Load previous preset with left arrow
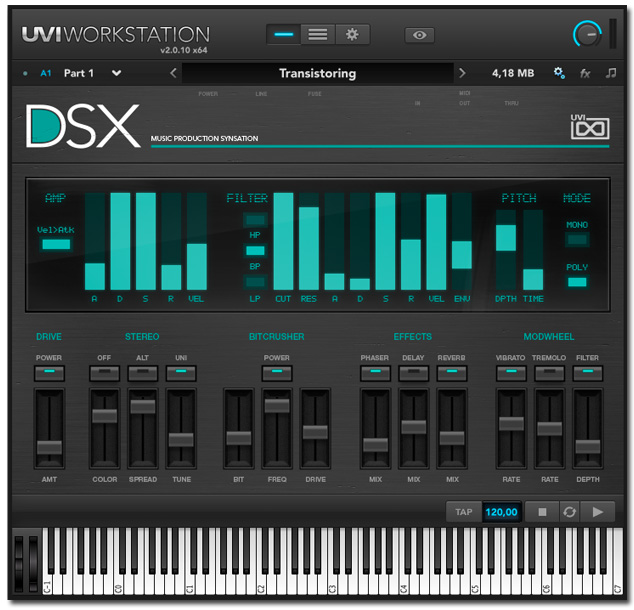Screen dimensions: 634x610 pos(173,73)
